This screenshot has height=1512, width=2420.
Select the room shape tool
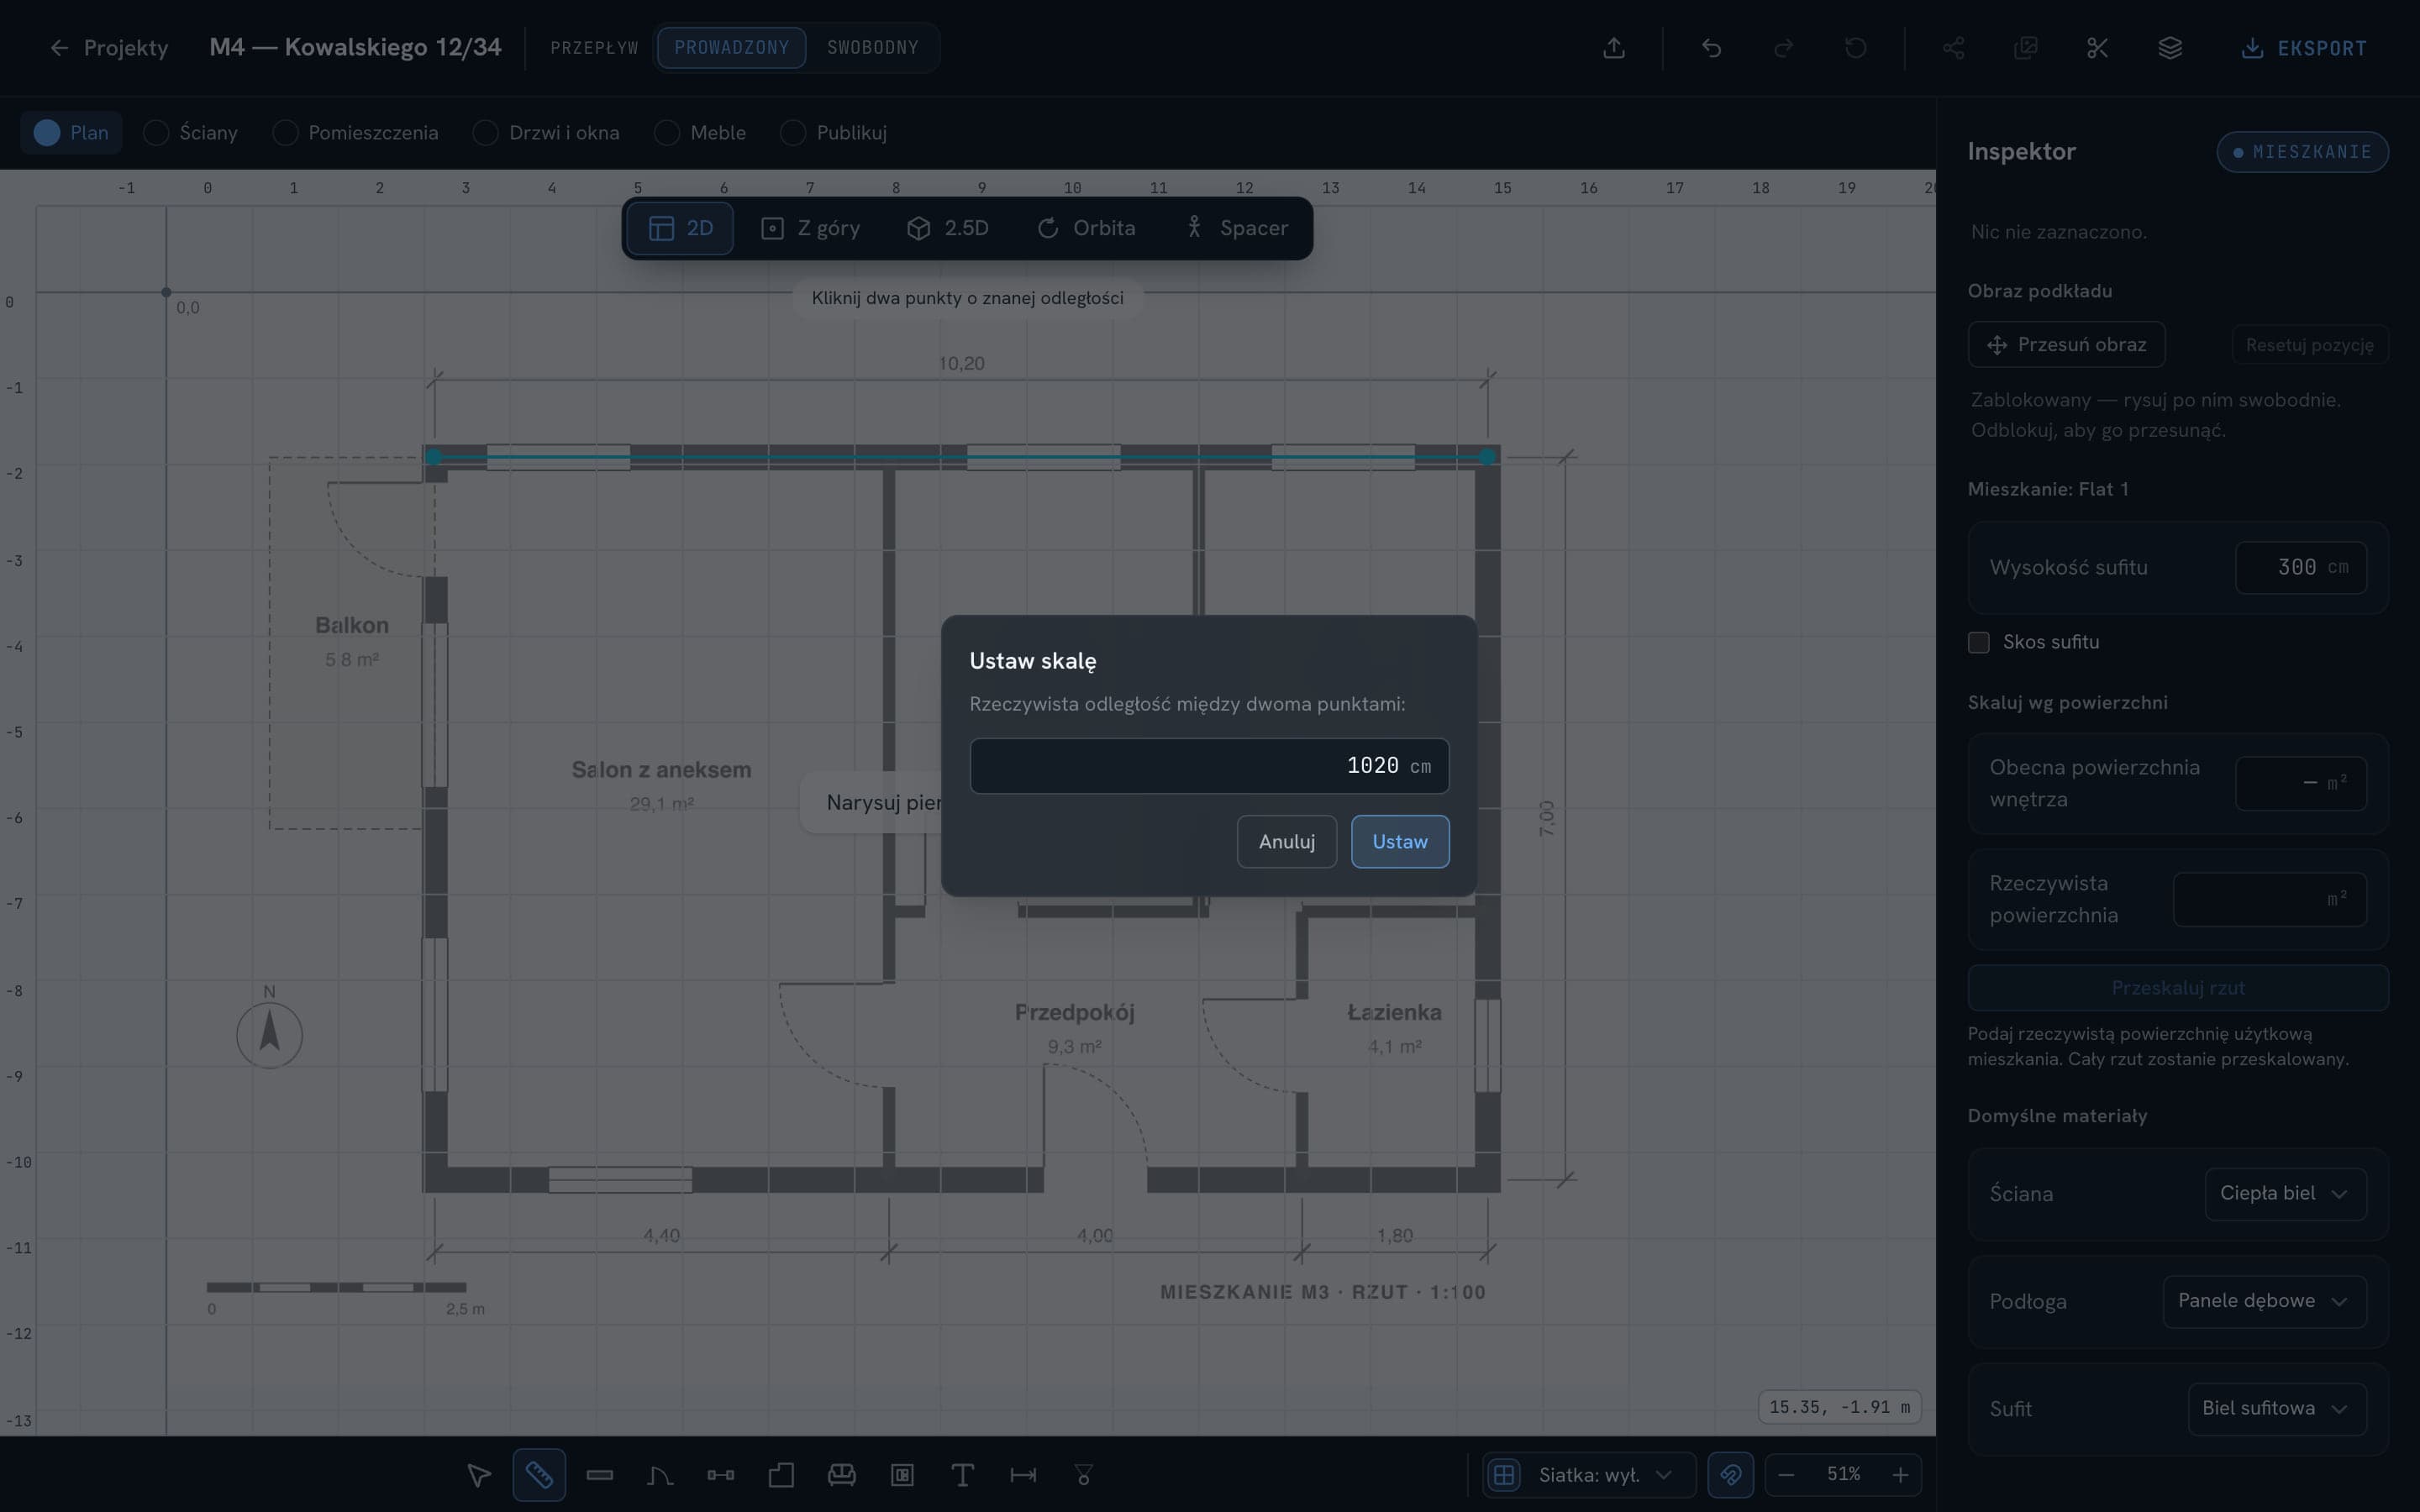point(781,1475)
